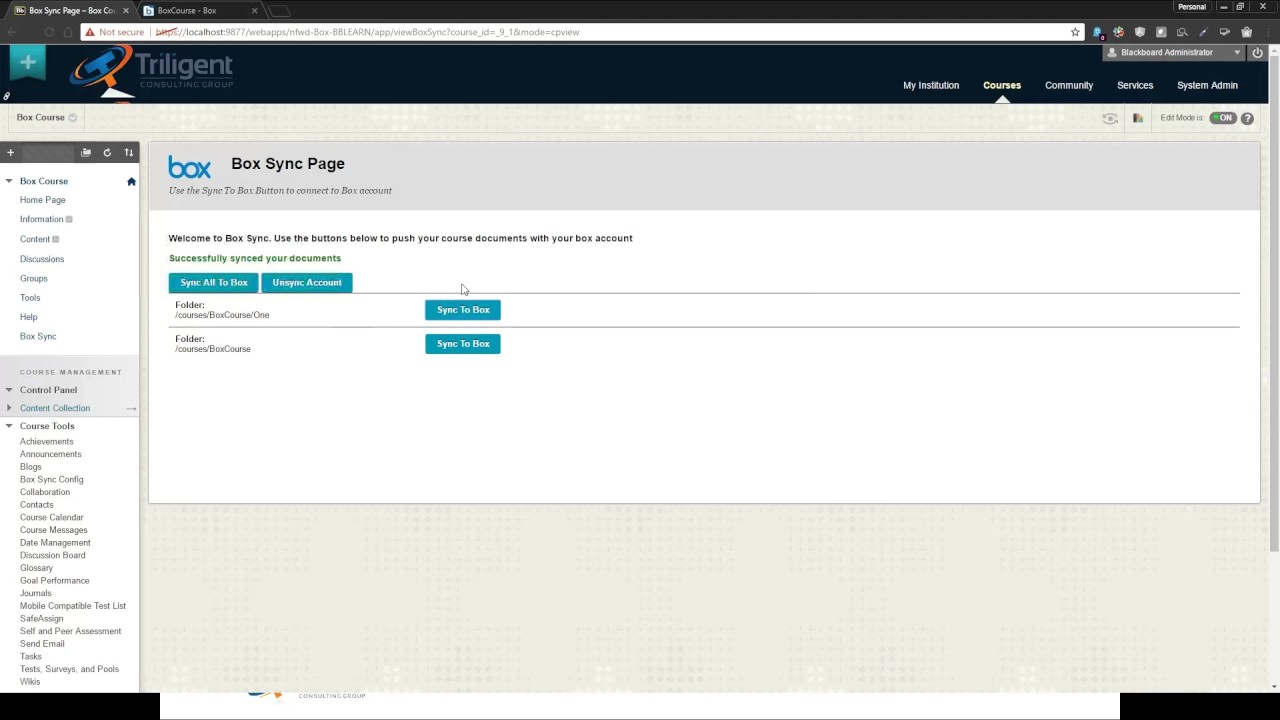
Task: Go to the Services tab
Action: coord(1135,85)
